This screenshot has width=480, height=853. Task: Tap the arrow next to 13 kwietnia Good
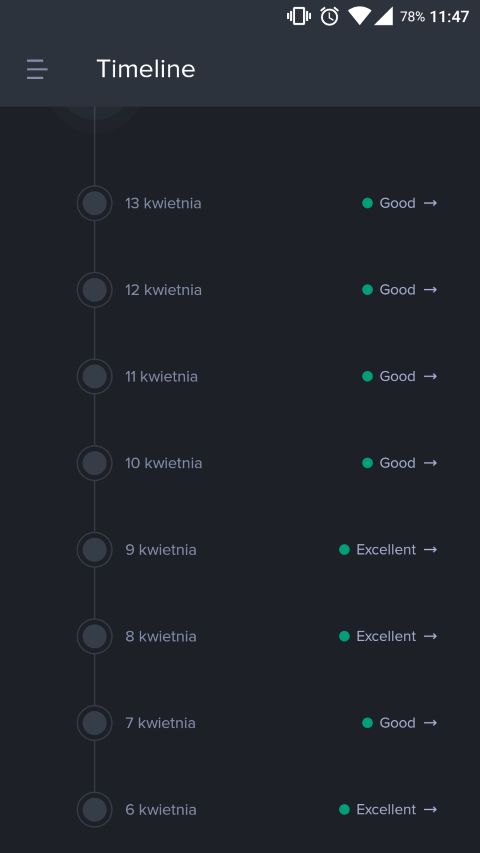click(x=430, y=203)
